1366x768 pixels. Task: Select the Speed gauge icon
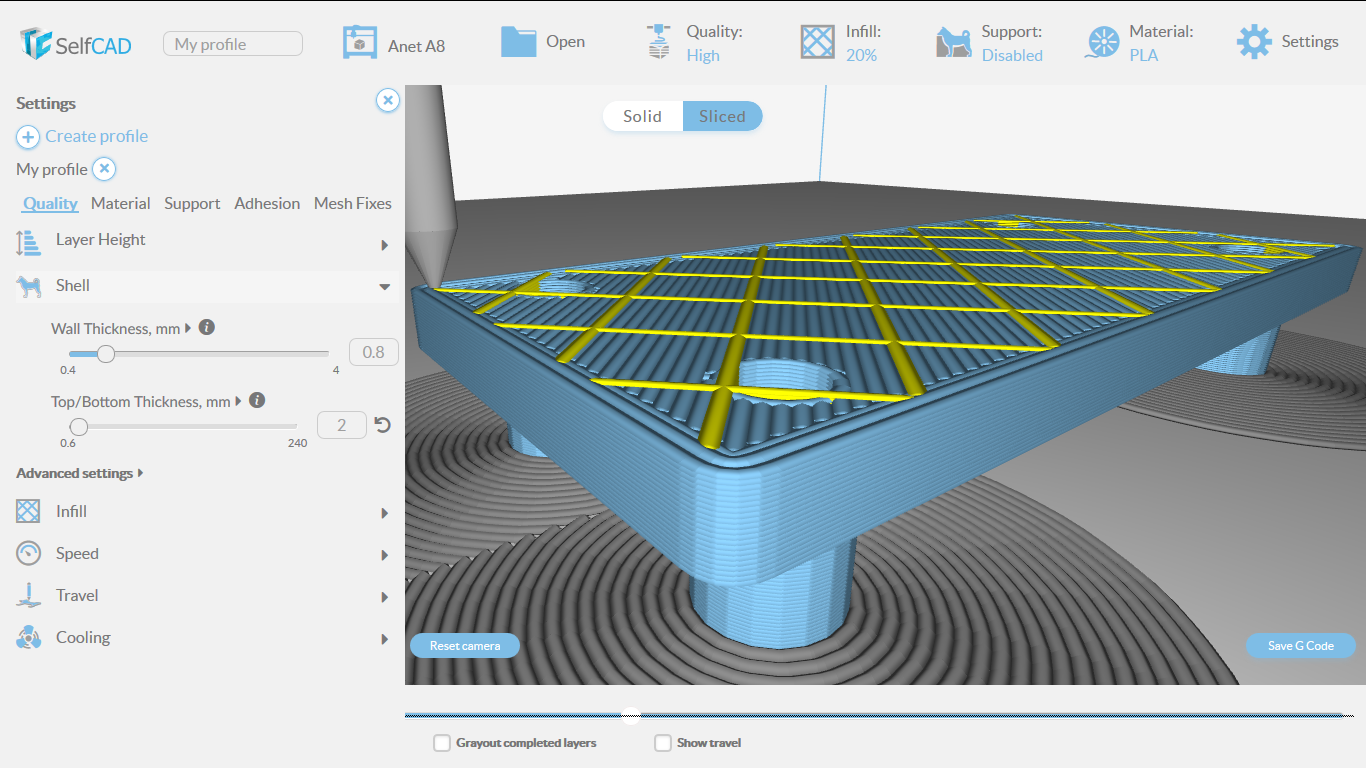pos(27,554)
